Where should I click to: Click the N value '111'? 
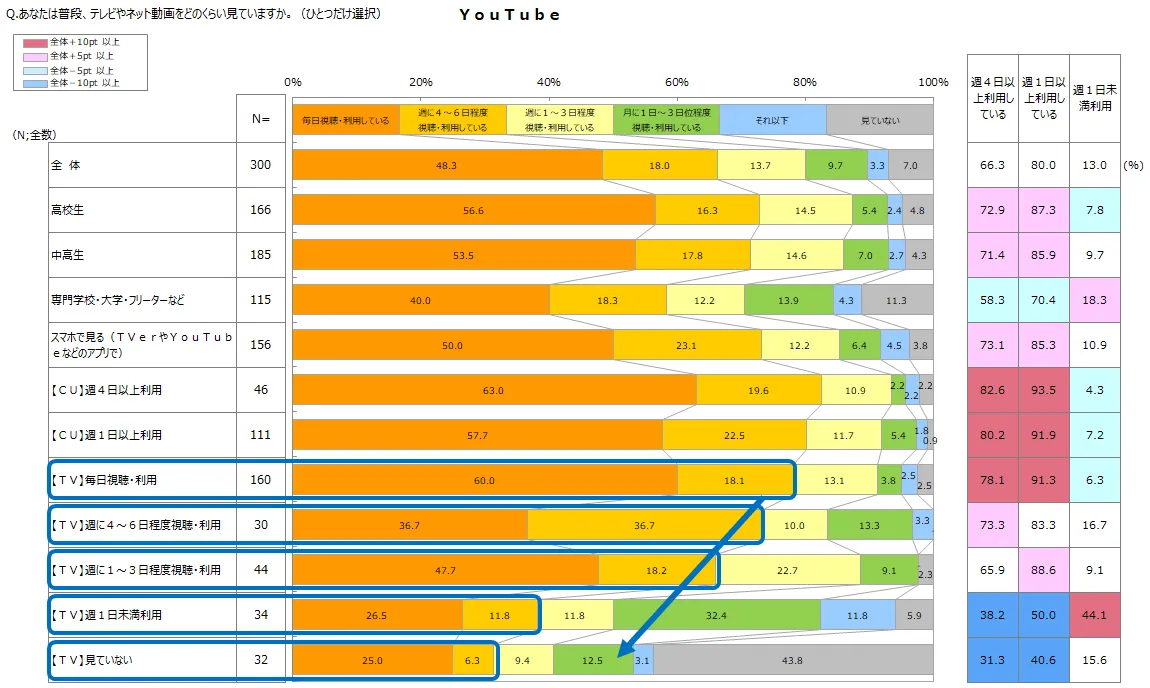click(260, 435)
